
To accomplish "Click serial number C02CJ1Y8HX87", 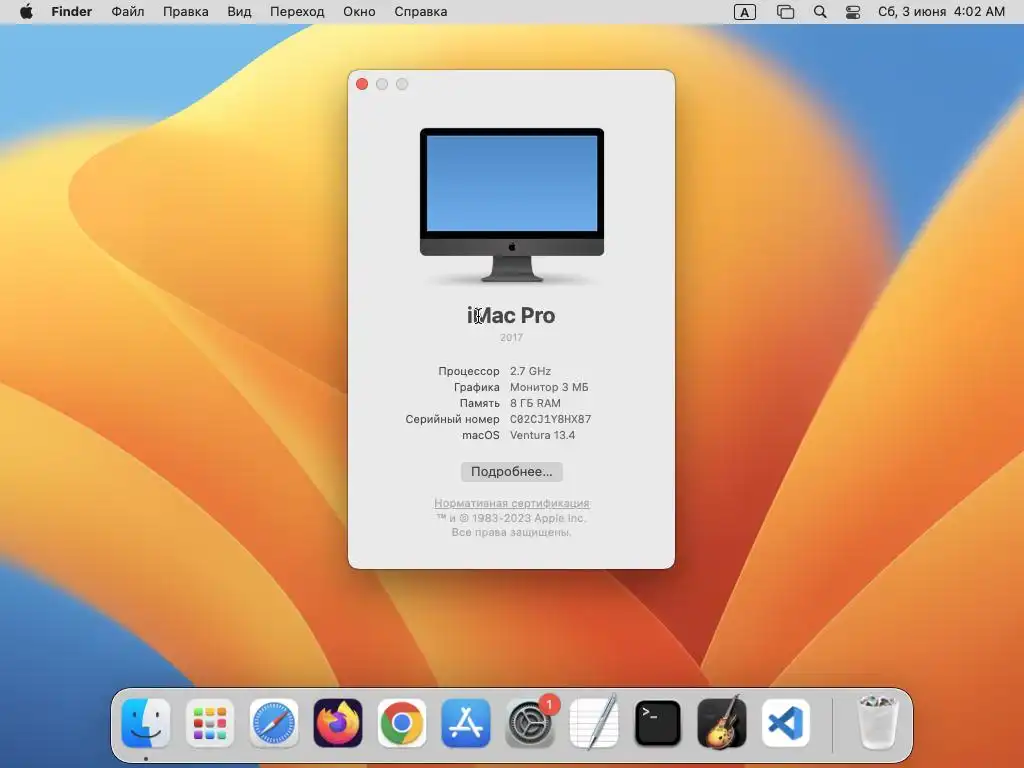I will pos(551,419).
